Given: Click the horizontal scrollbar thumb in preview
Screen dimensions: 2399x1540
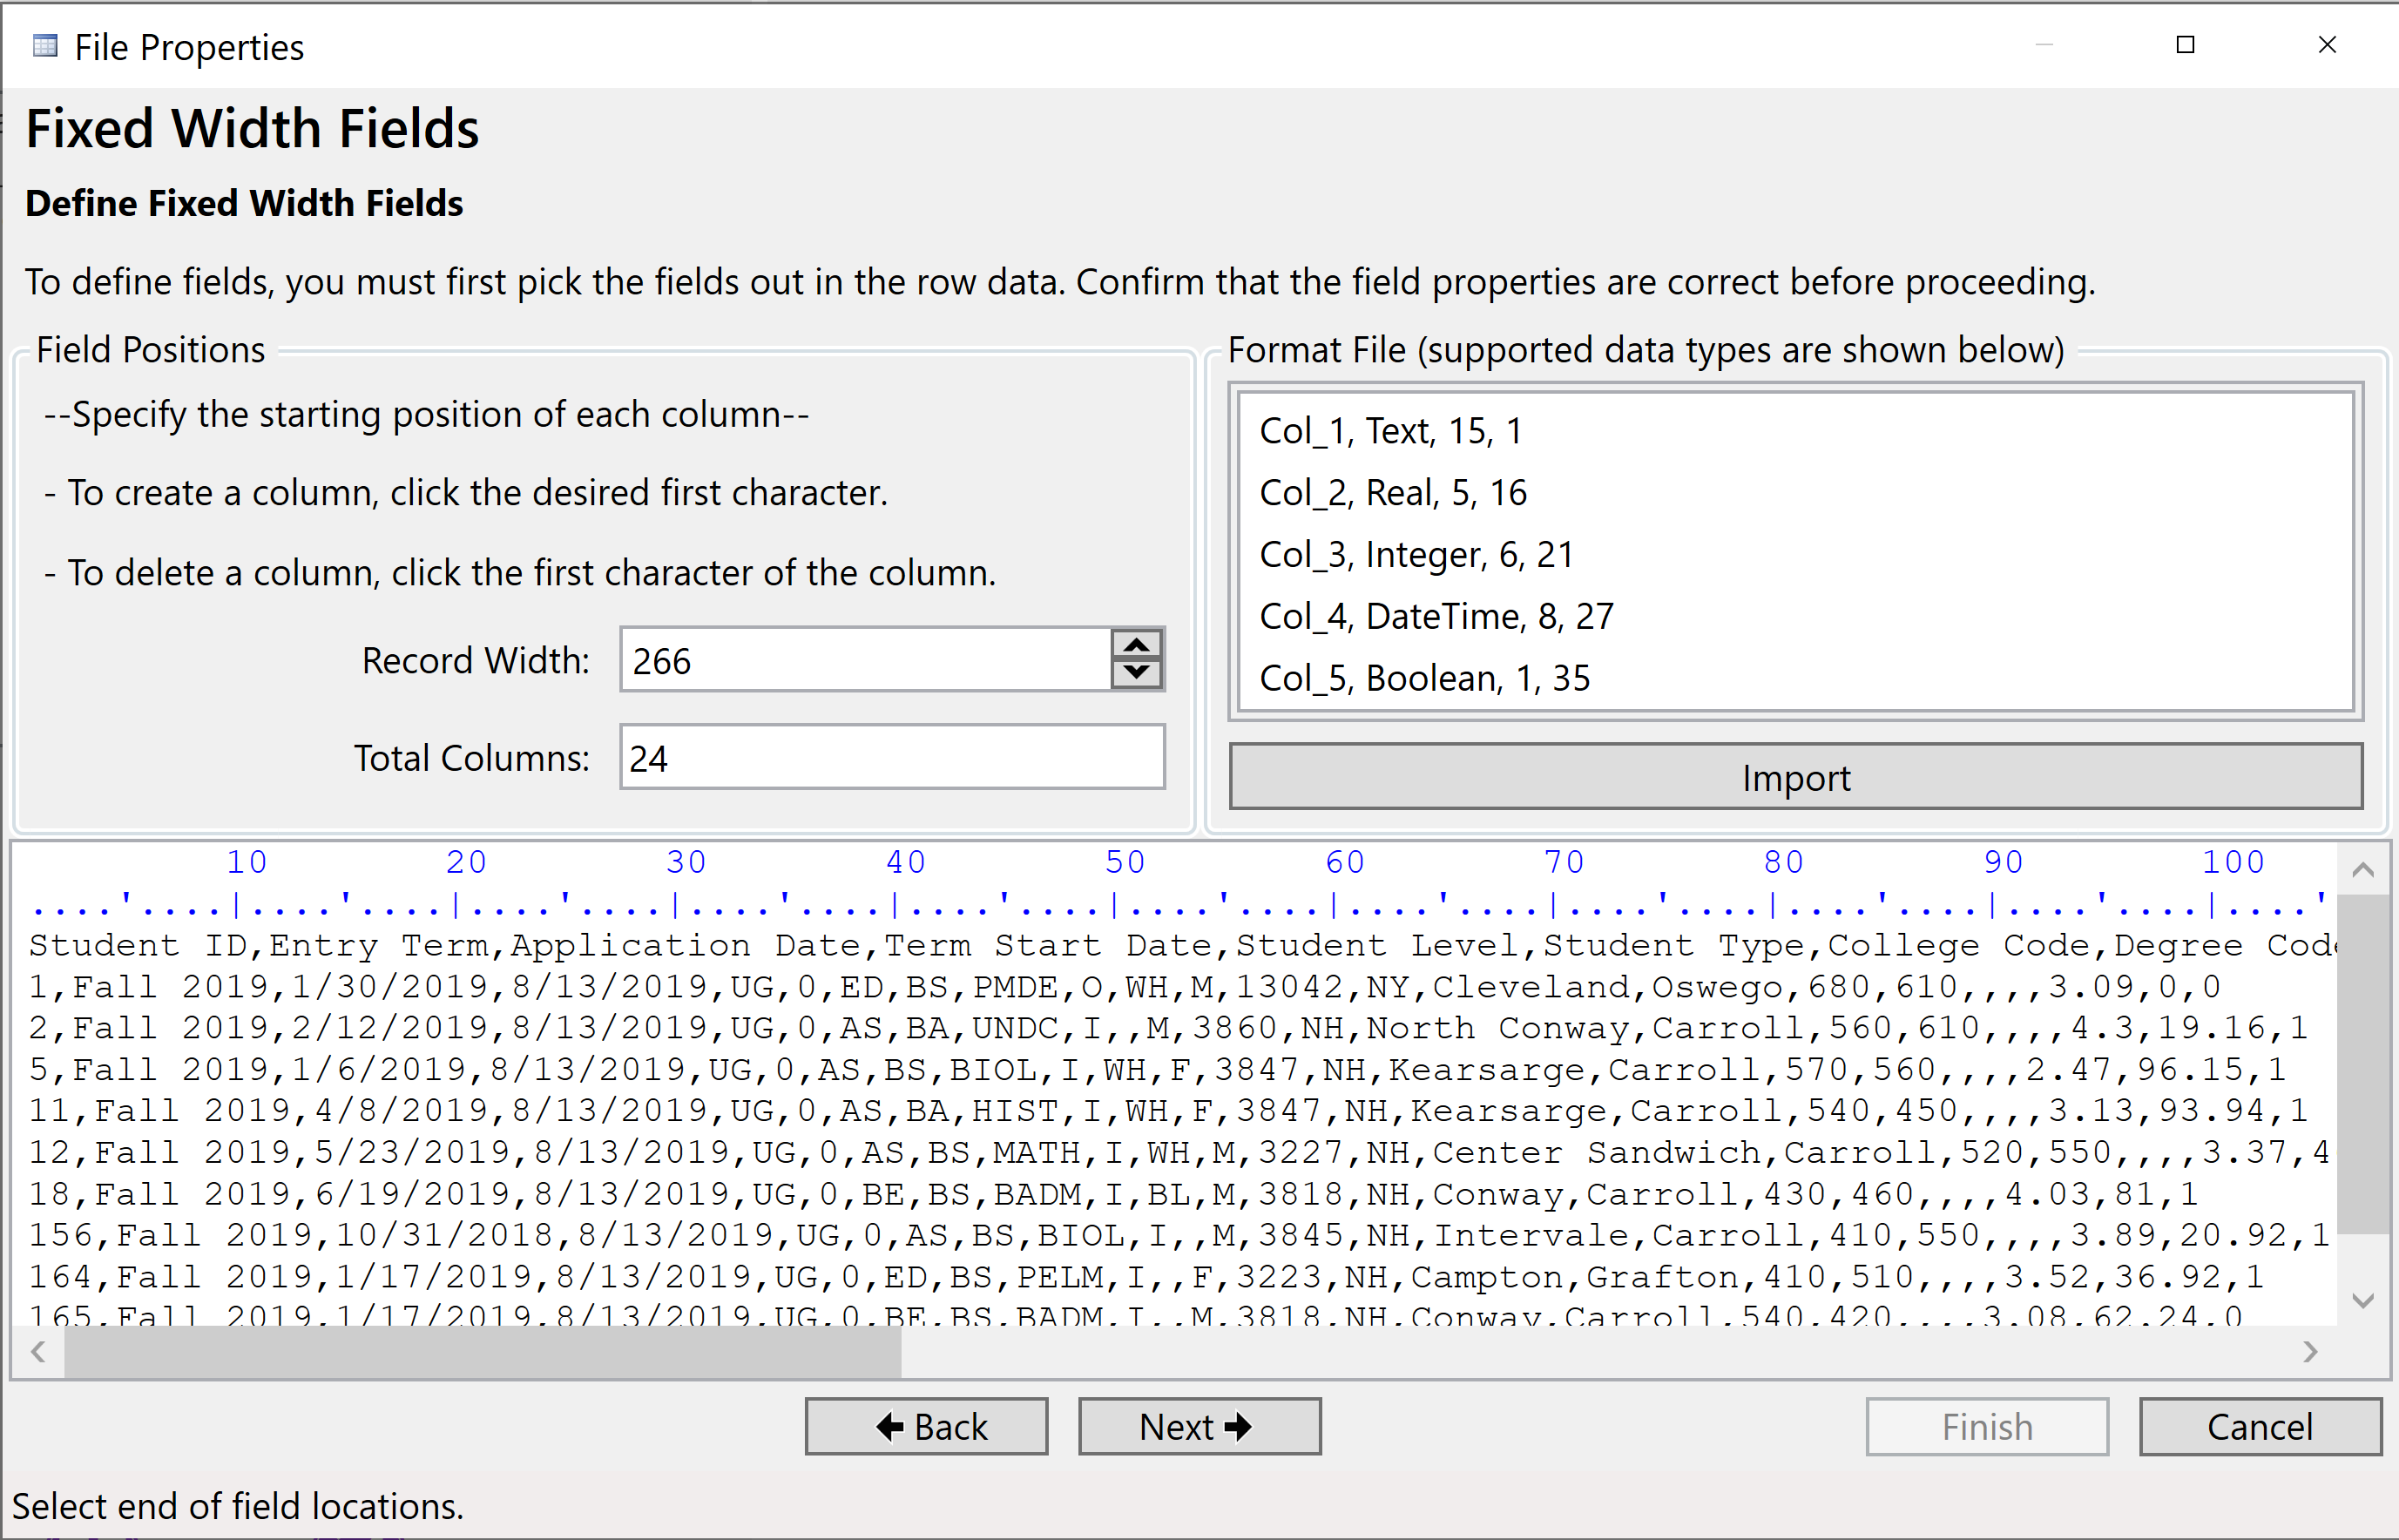Looking at the screenshot, I should (483, 1352).
